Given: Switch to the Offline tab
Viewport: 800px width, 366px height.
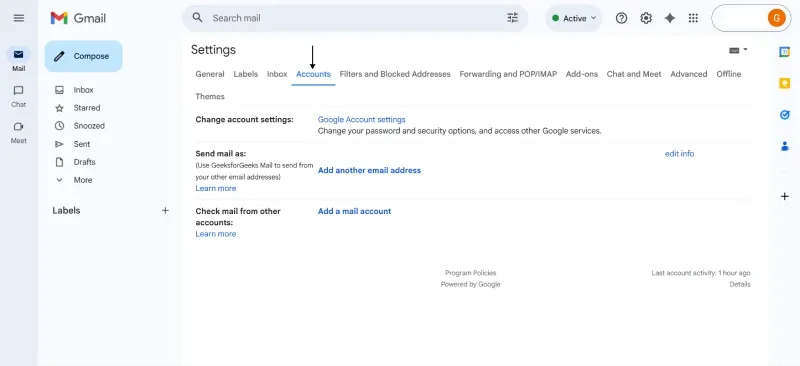Looking at the screenshot, I should [729, 74].
